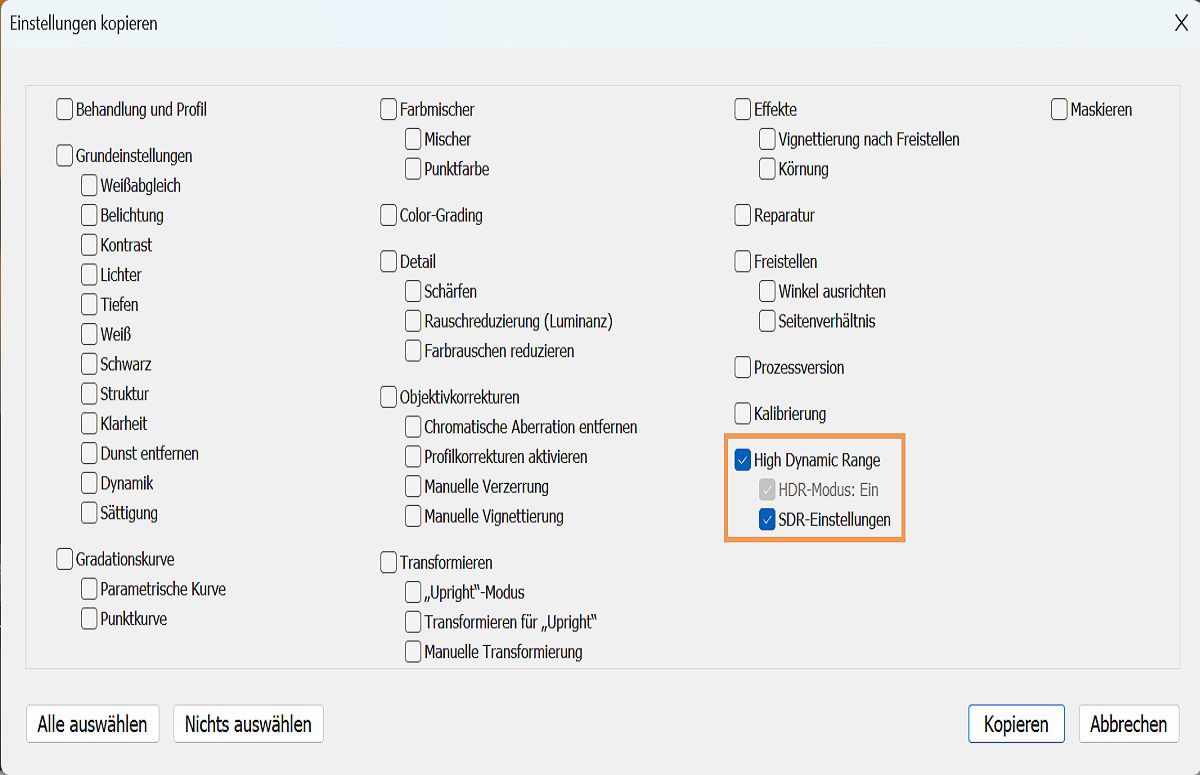Click Kopieren to copy settings
The height and width of the screenshot is (775, 1200).
pos(1015,724)
